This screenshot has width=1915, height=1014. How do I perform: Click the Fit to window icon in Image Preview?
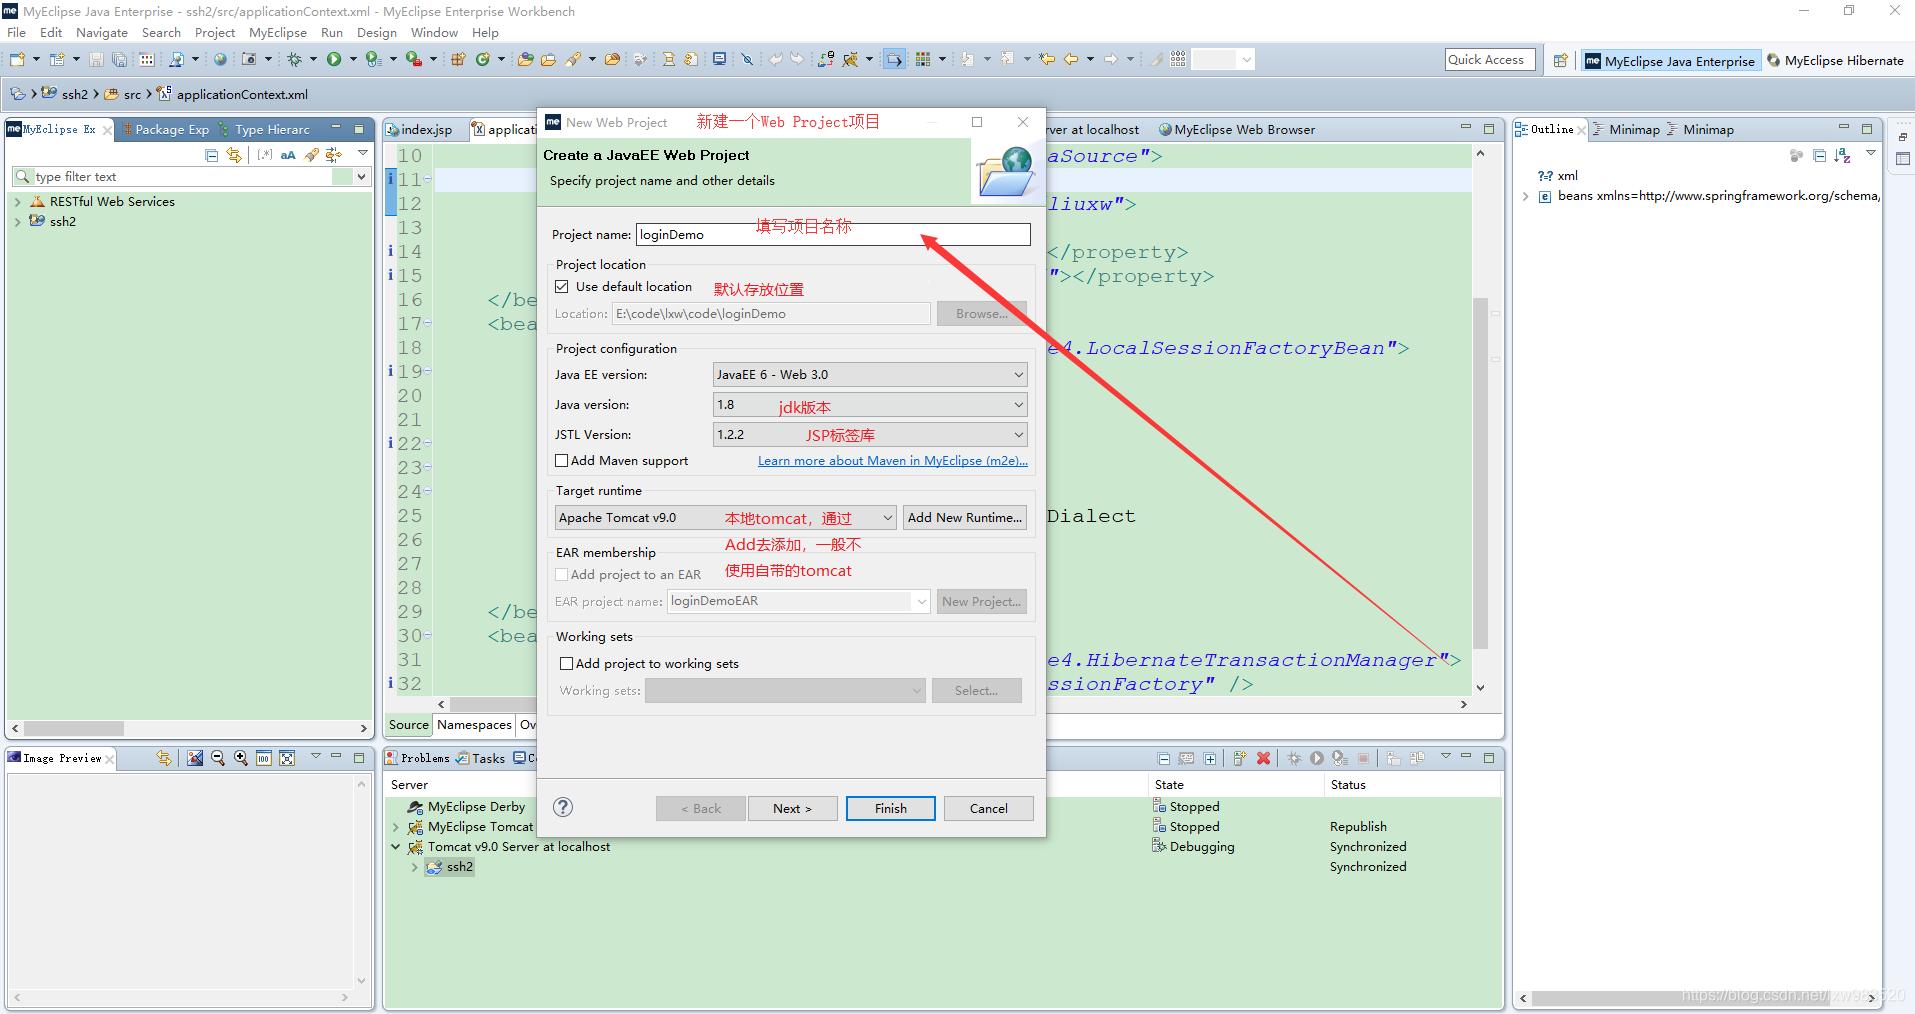click(287, 758)
